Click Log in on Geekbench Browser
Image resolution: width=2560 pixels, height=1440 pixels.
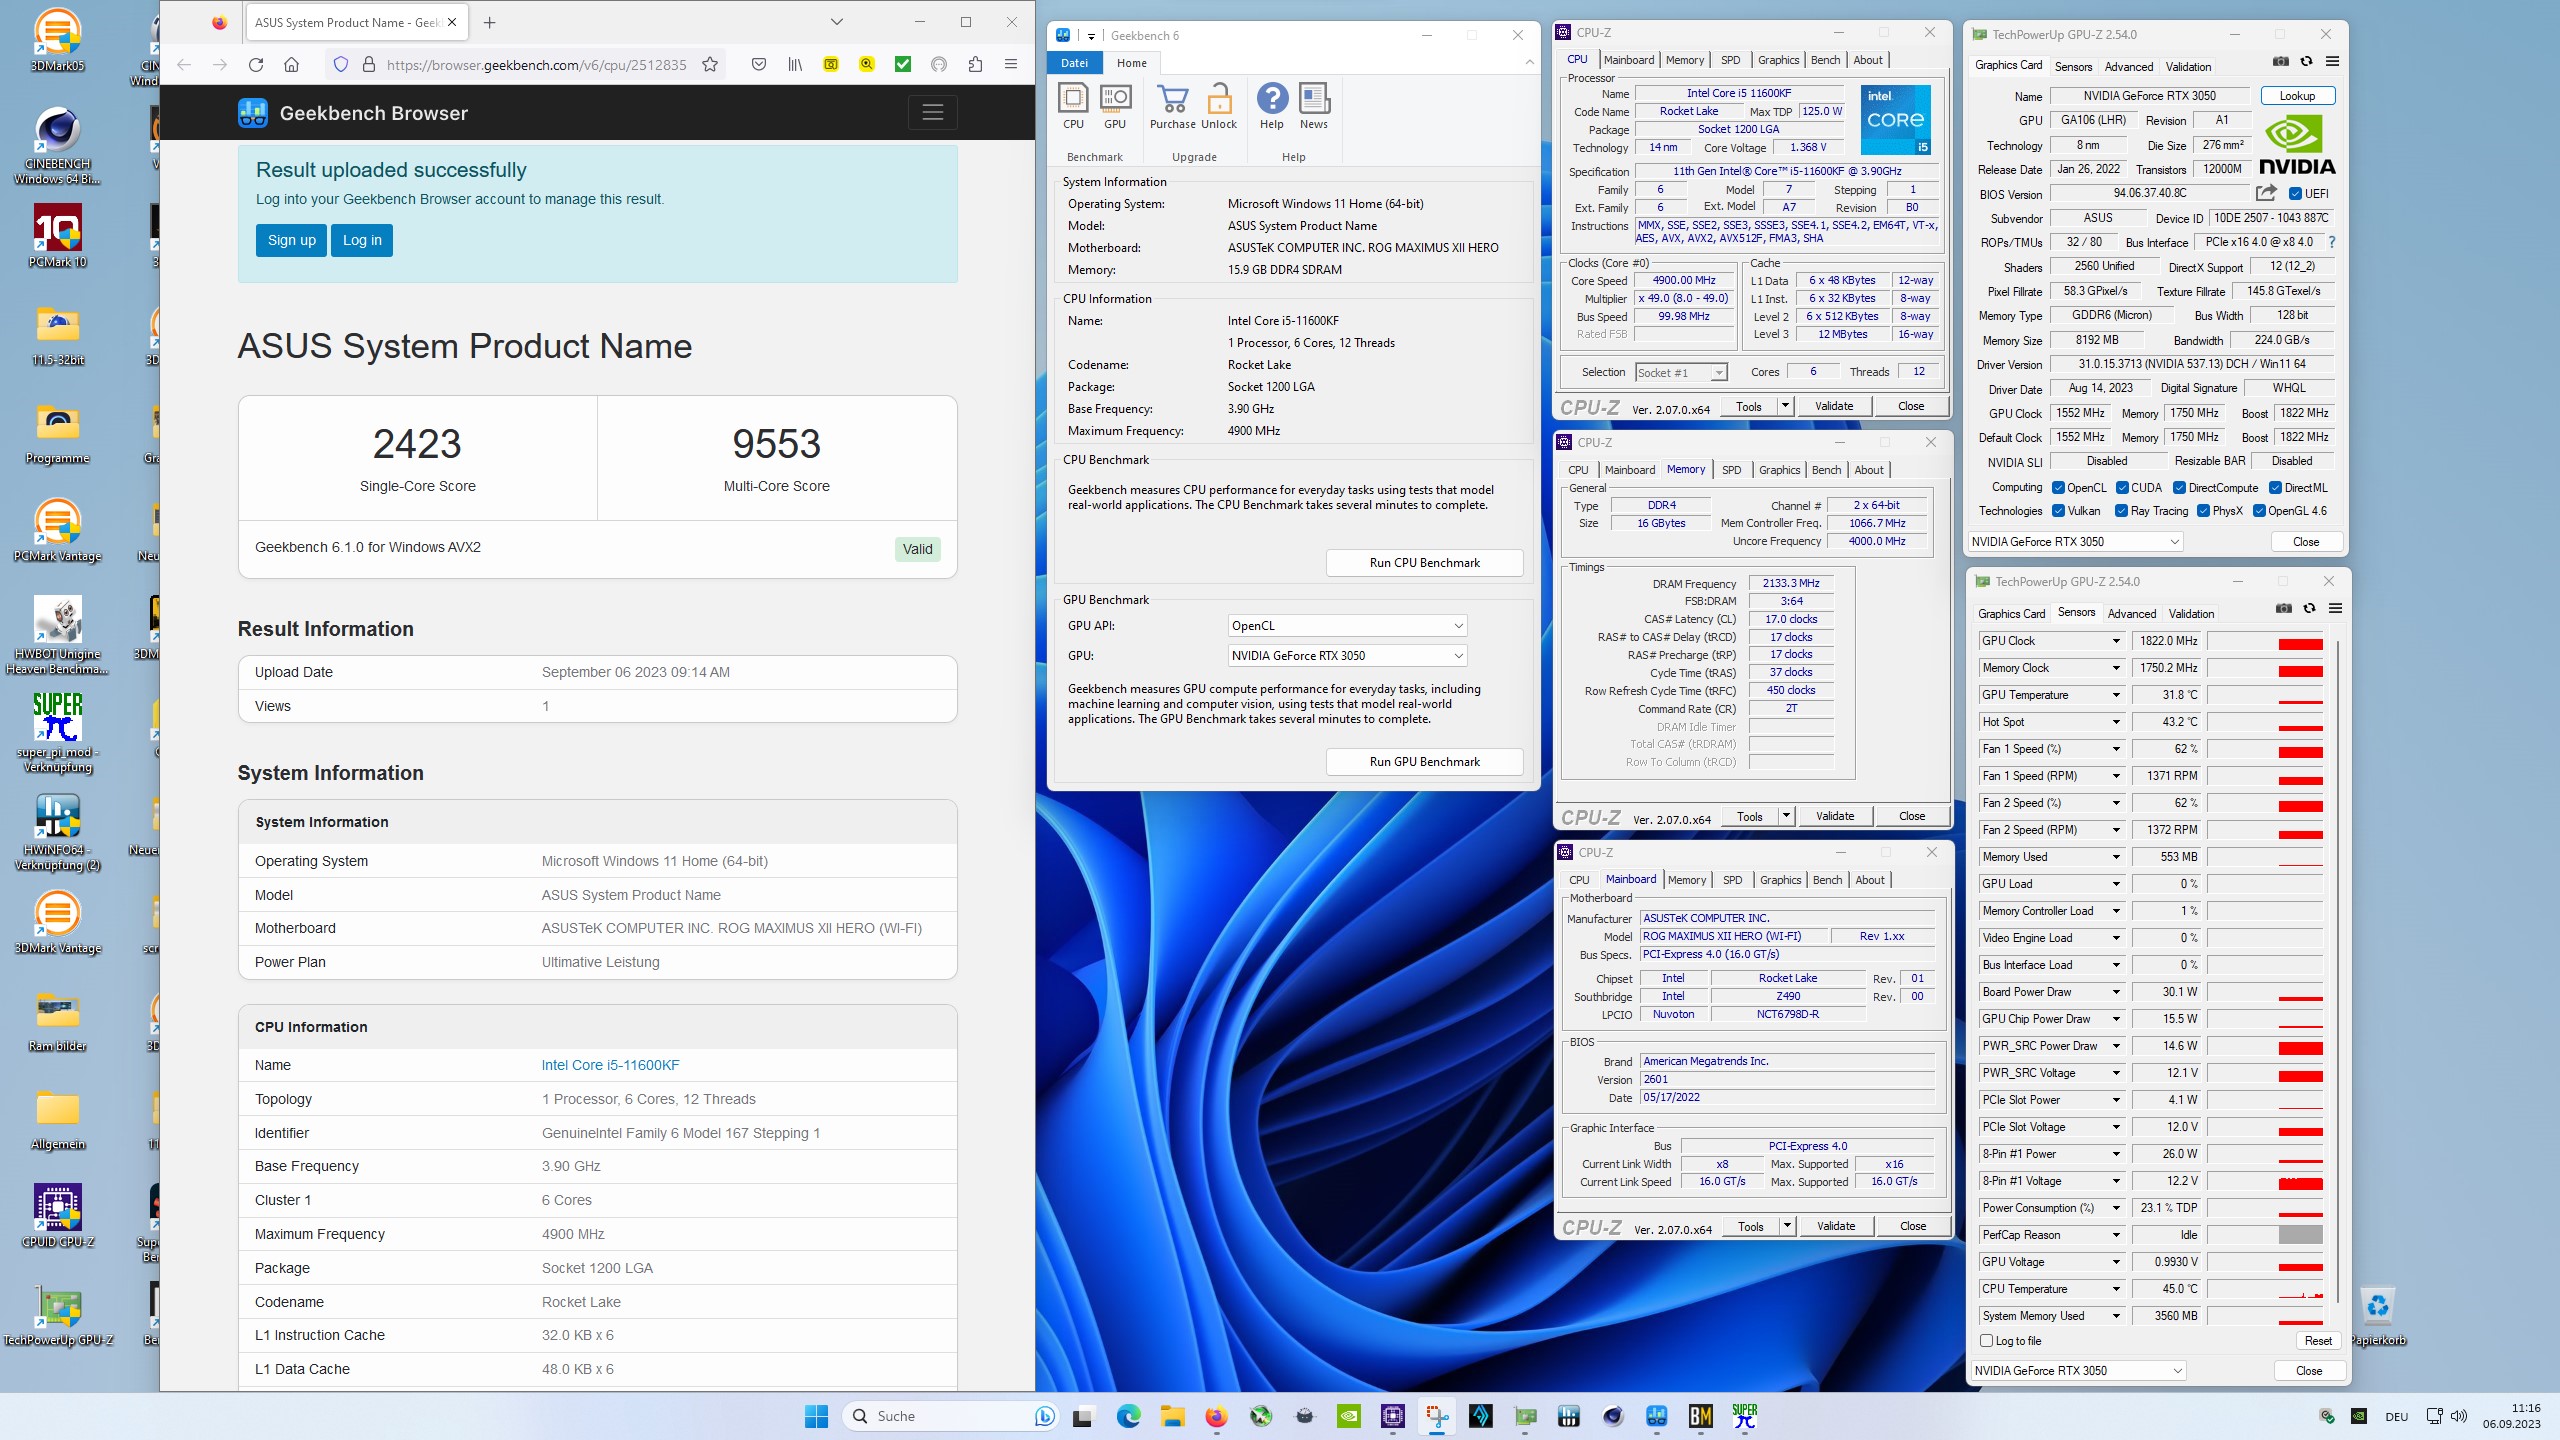[x=362, y=240]
